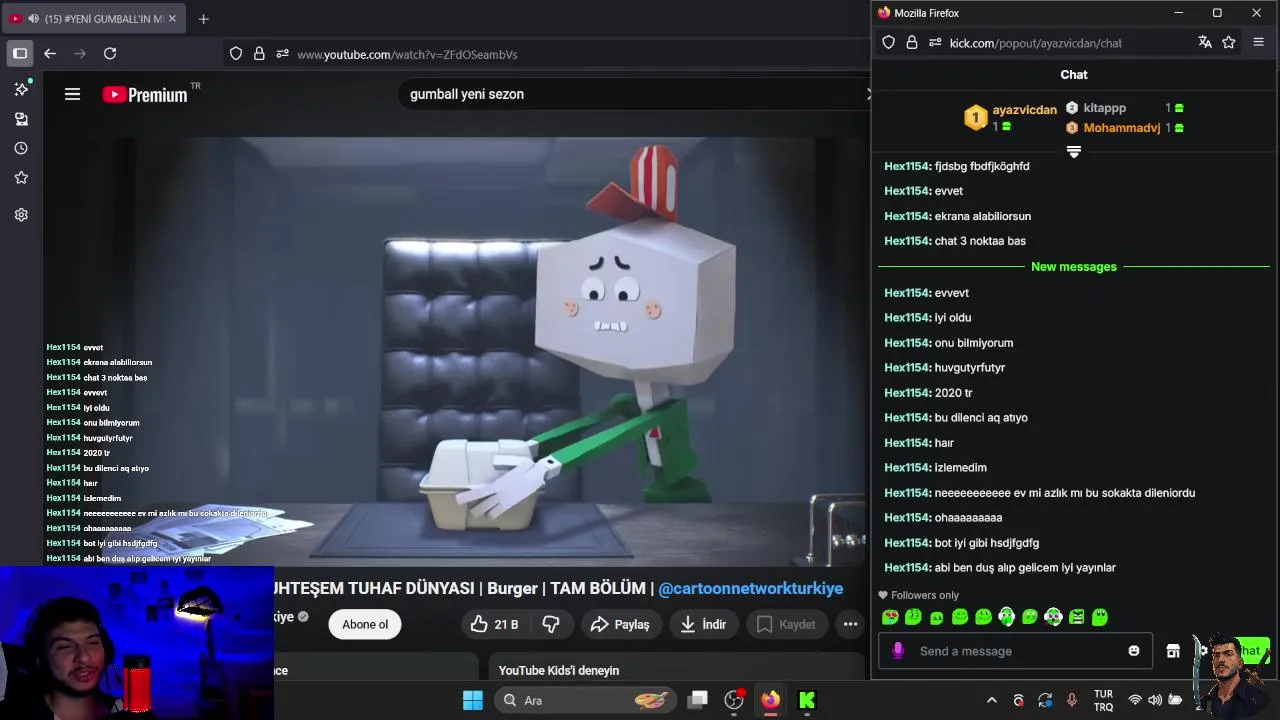Show site security info lock in YouTube window
Viewport: 1280px width, 720px height.
click(259, 54)
